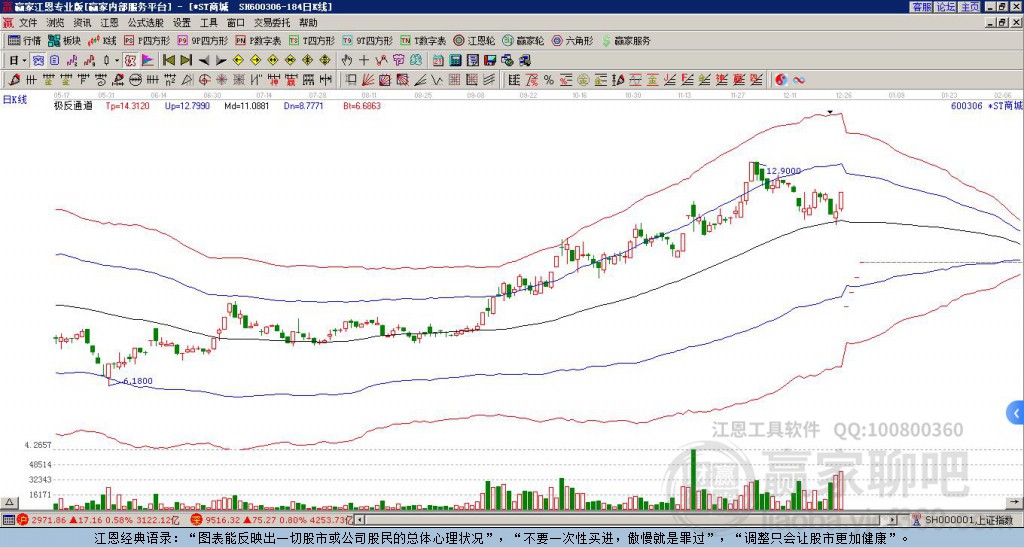
Task: Click the SH000001 上证指数 status entry
Action: 968,520
